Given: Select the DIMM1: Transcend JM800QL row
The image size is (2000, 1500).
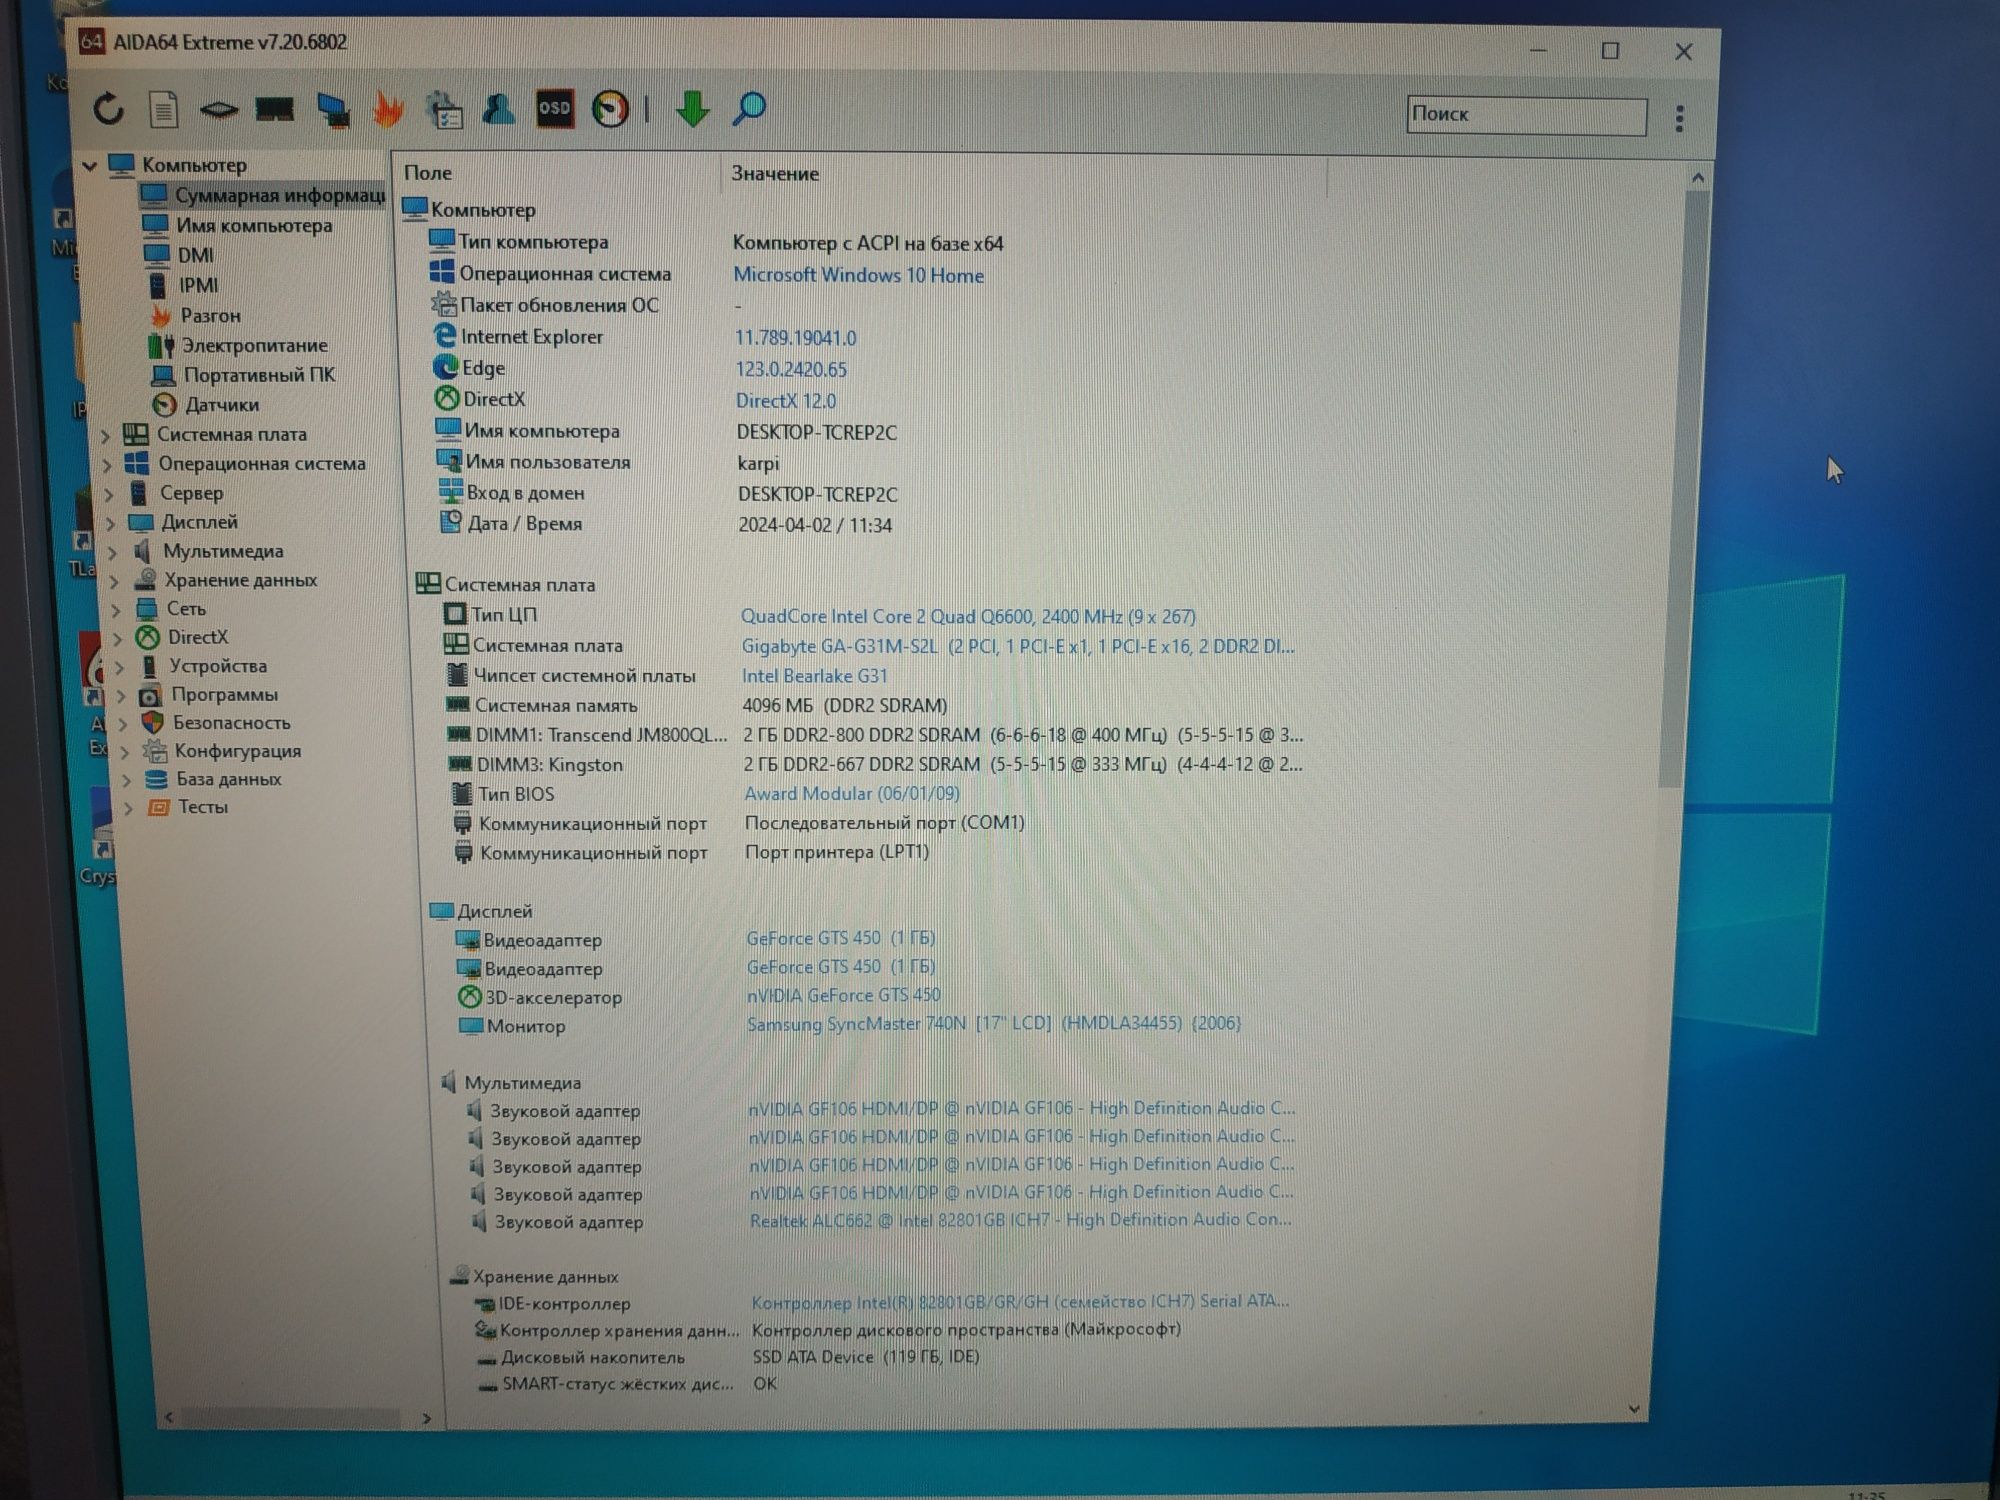Looking at the screenshot, I should coord(875,735).
